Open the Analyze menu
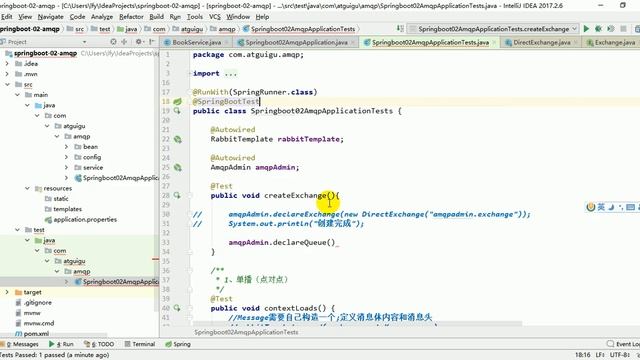 tap(102, 17)
